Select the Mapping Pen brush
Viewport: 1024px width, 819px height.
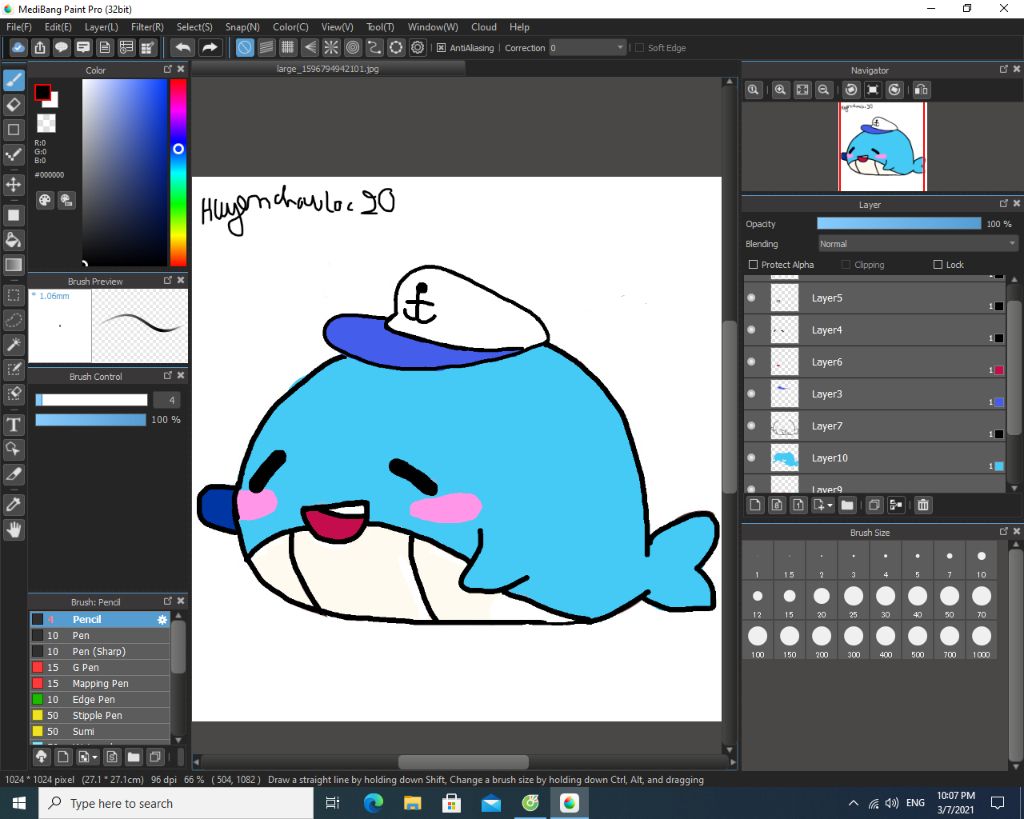tap(100, 683)
